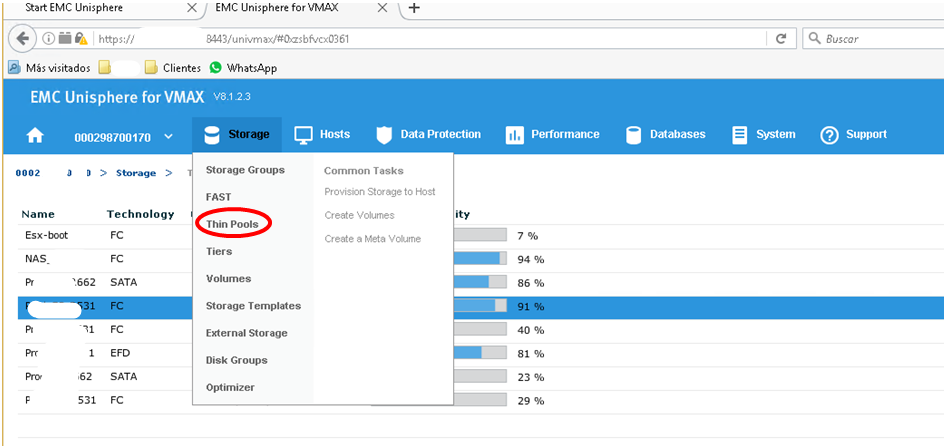This screenshot has width=944, height=446.
Task: Open the Support question mark icon
Action: click(x=830, y=136)
